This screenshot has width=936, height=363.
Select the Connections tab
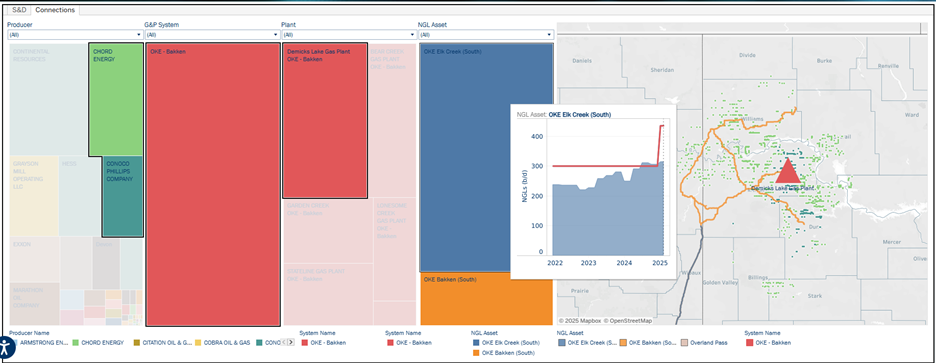tap(55, 10)
